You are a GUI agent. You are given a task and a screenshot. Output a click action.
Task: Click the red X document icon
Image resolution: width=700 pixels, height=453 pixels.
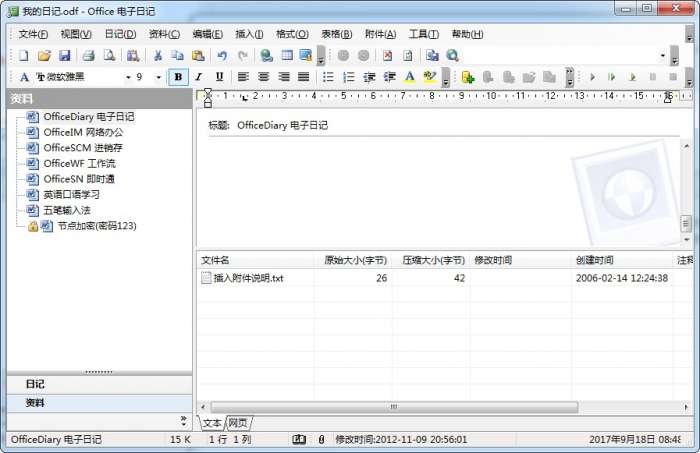(388, 56)
